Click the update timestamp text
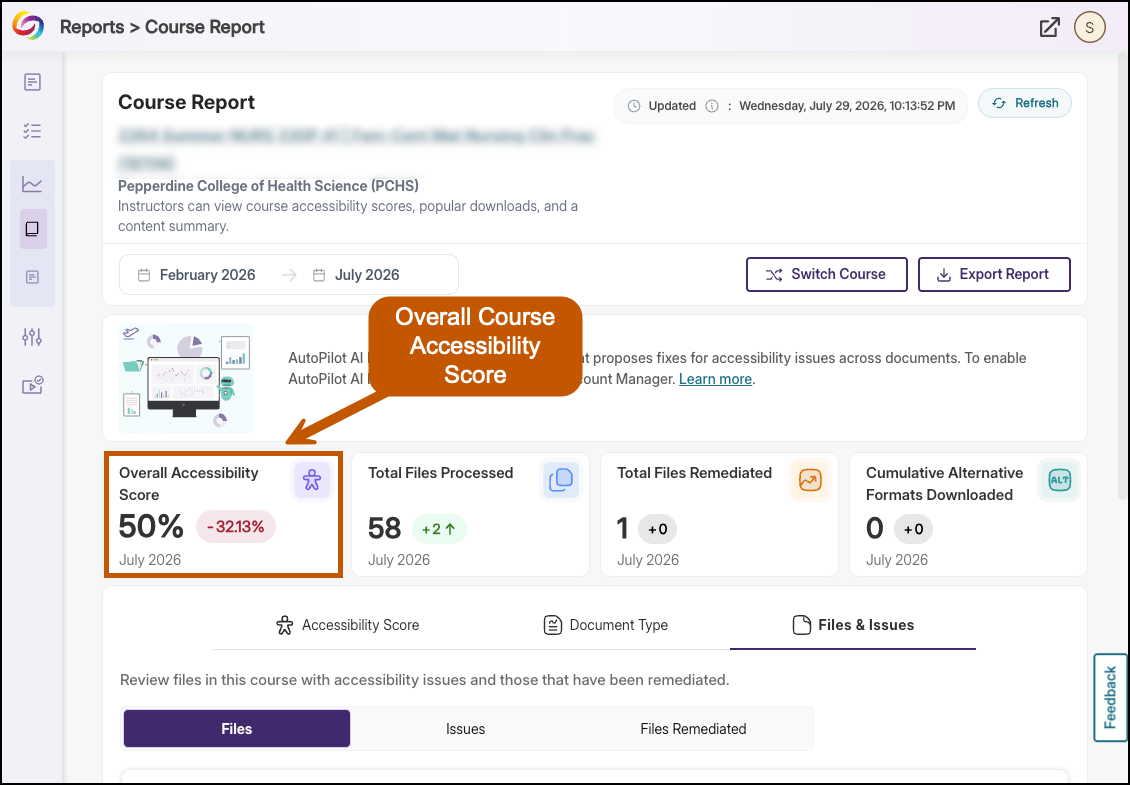 (x=847, y=106)
